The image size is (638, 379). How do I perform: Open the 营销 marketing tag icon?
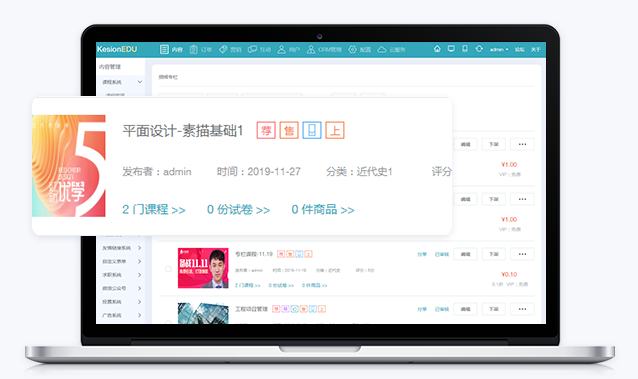(x=223, y=49)
